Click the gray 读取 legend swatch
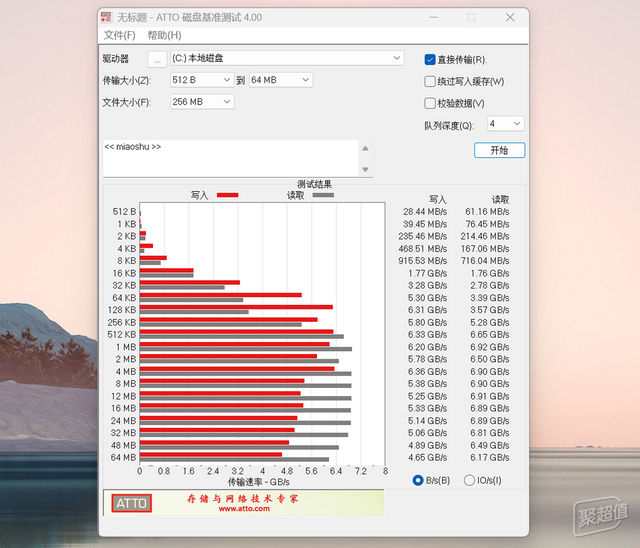640x548 pixels. pyautogui.click(x=323, y=195)
